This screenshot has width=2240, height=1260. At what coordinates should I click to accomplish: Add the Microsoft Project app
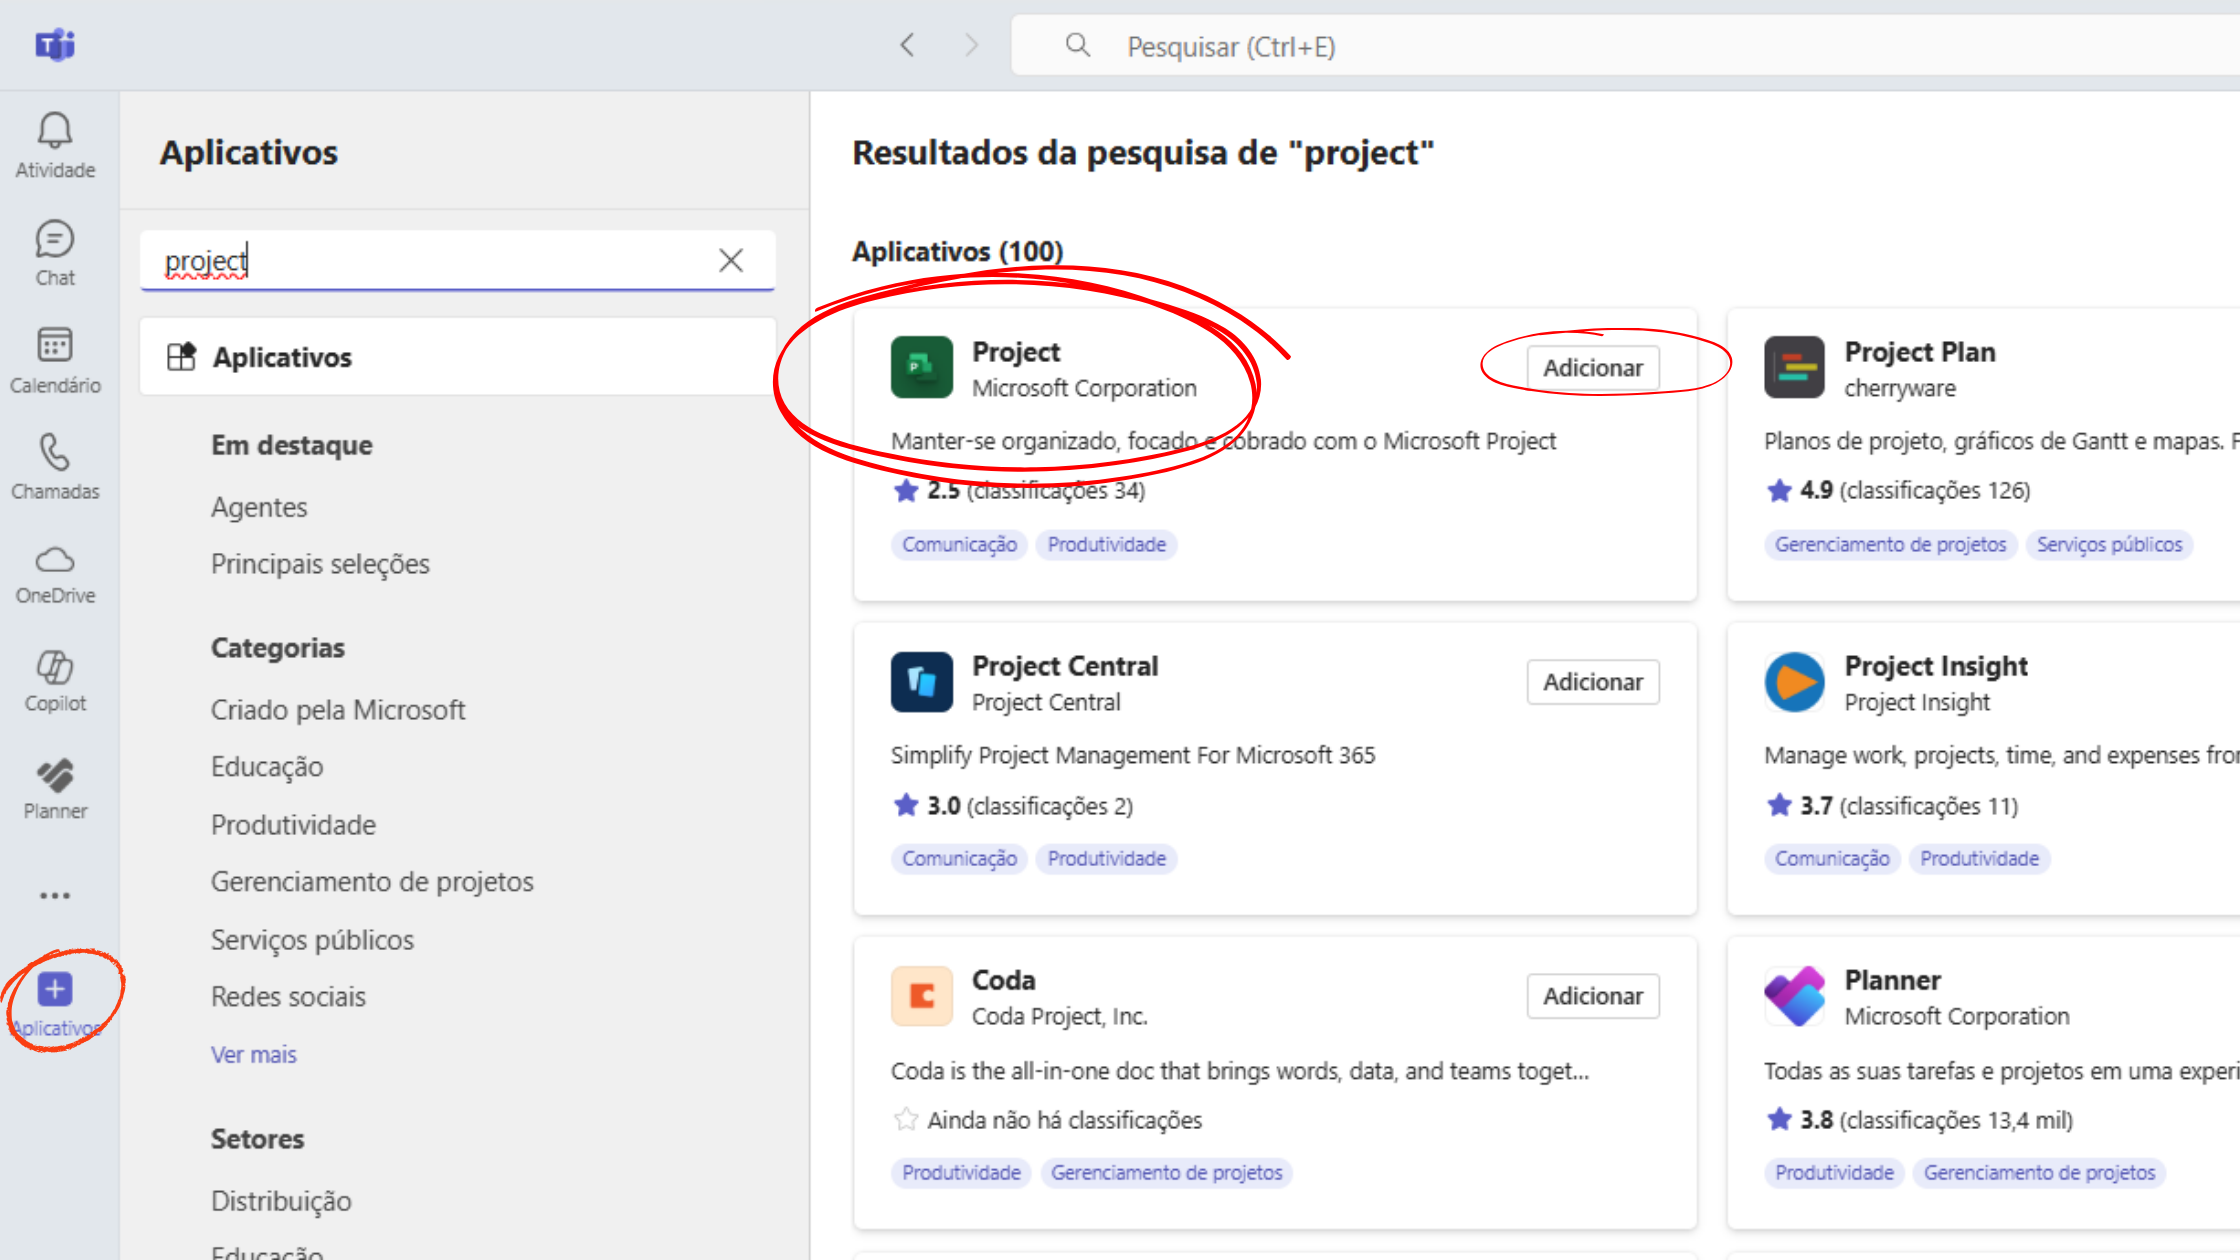pos(1593,368)
